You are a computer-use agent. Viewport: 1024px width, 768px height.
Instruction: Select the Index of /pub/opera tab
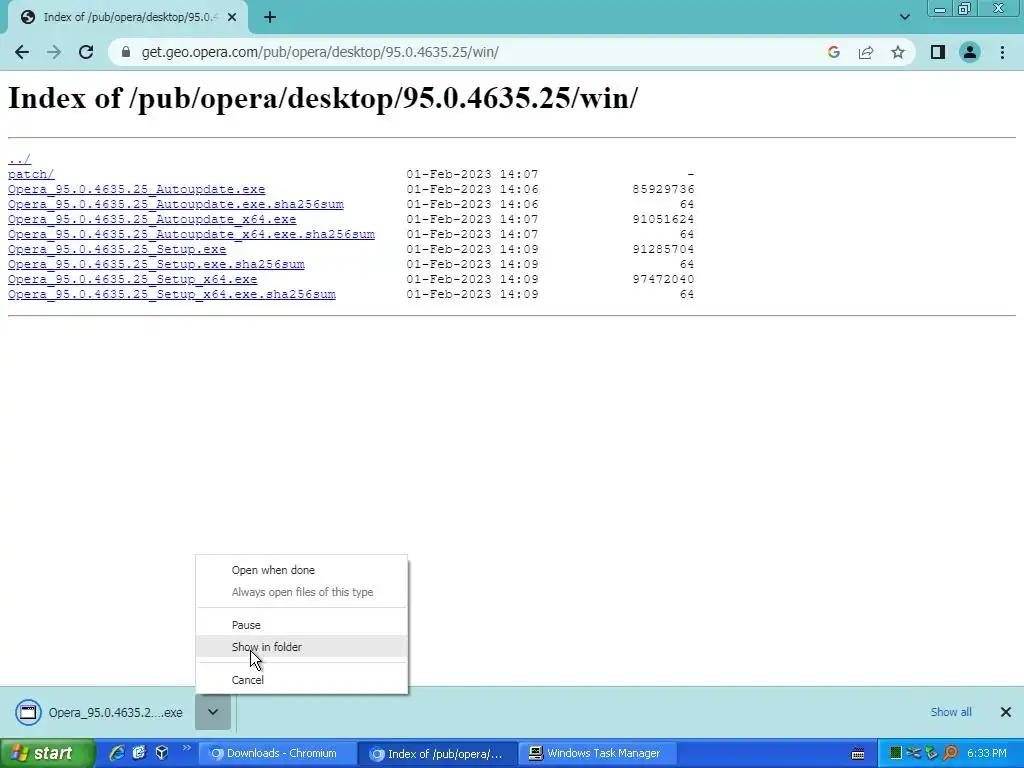128,18
